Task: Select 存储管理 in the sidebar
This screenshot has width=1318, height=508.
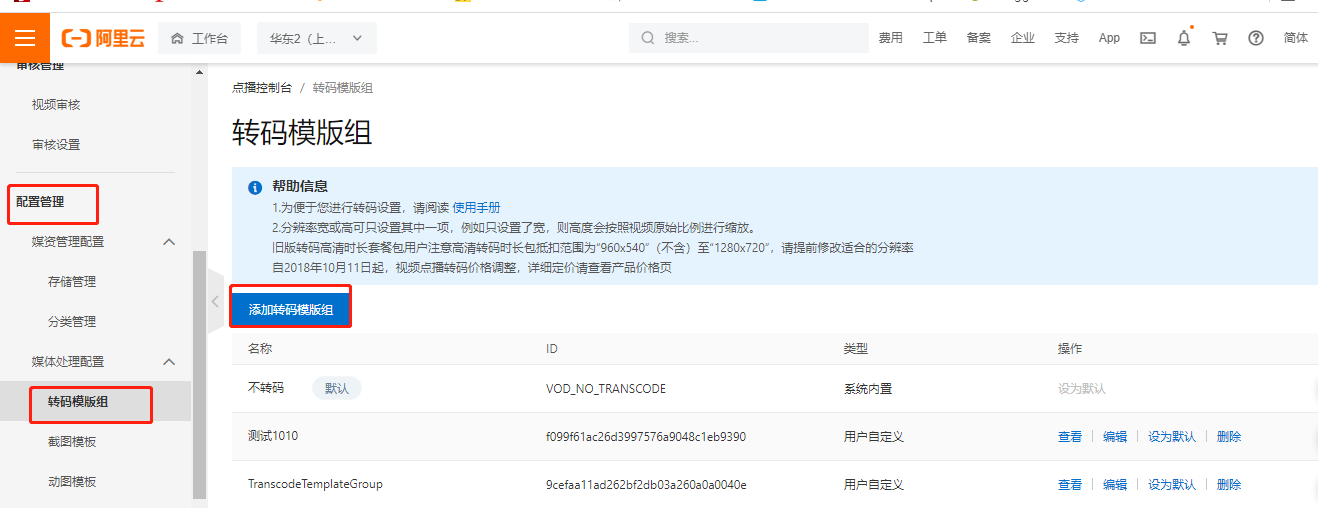Action: 72,282
